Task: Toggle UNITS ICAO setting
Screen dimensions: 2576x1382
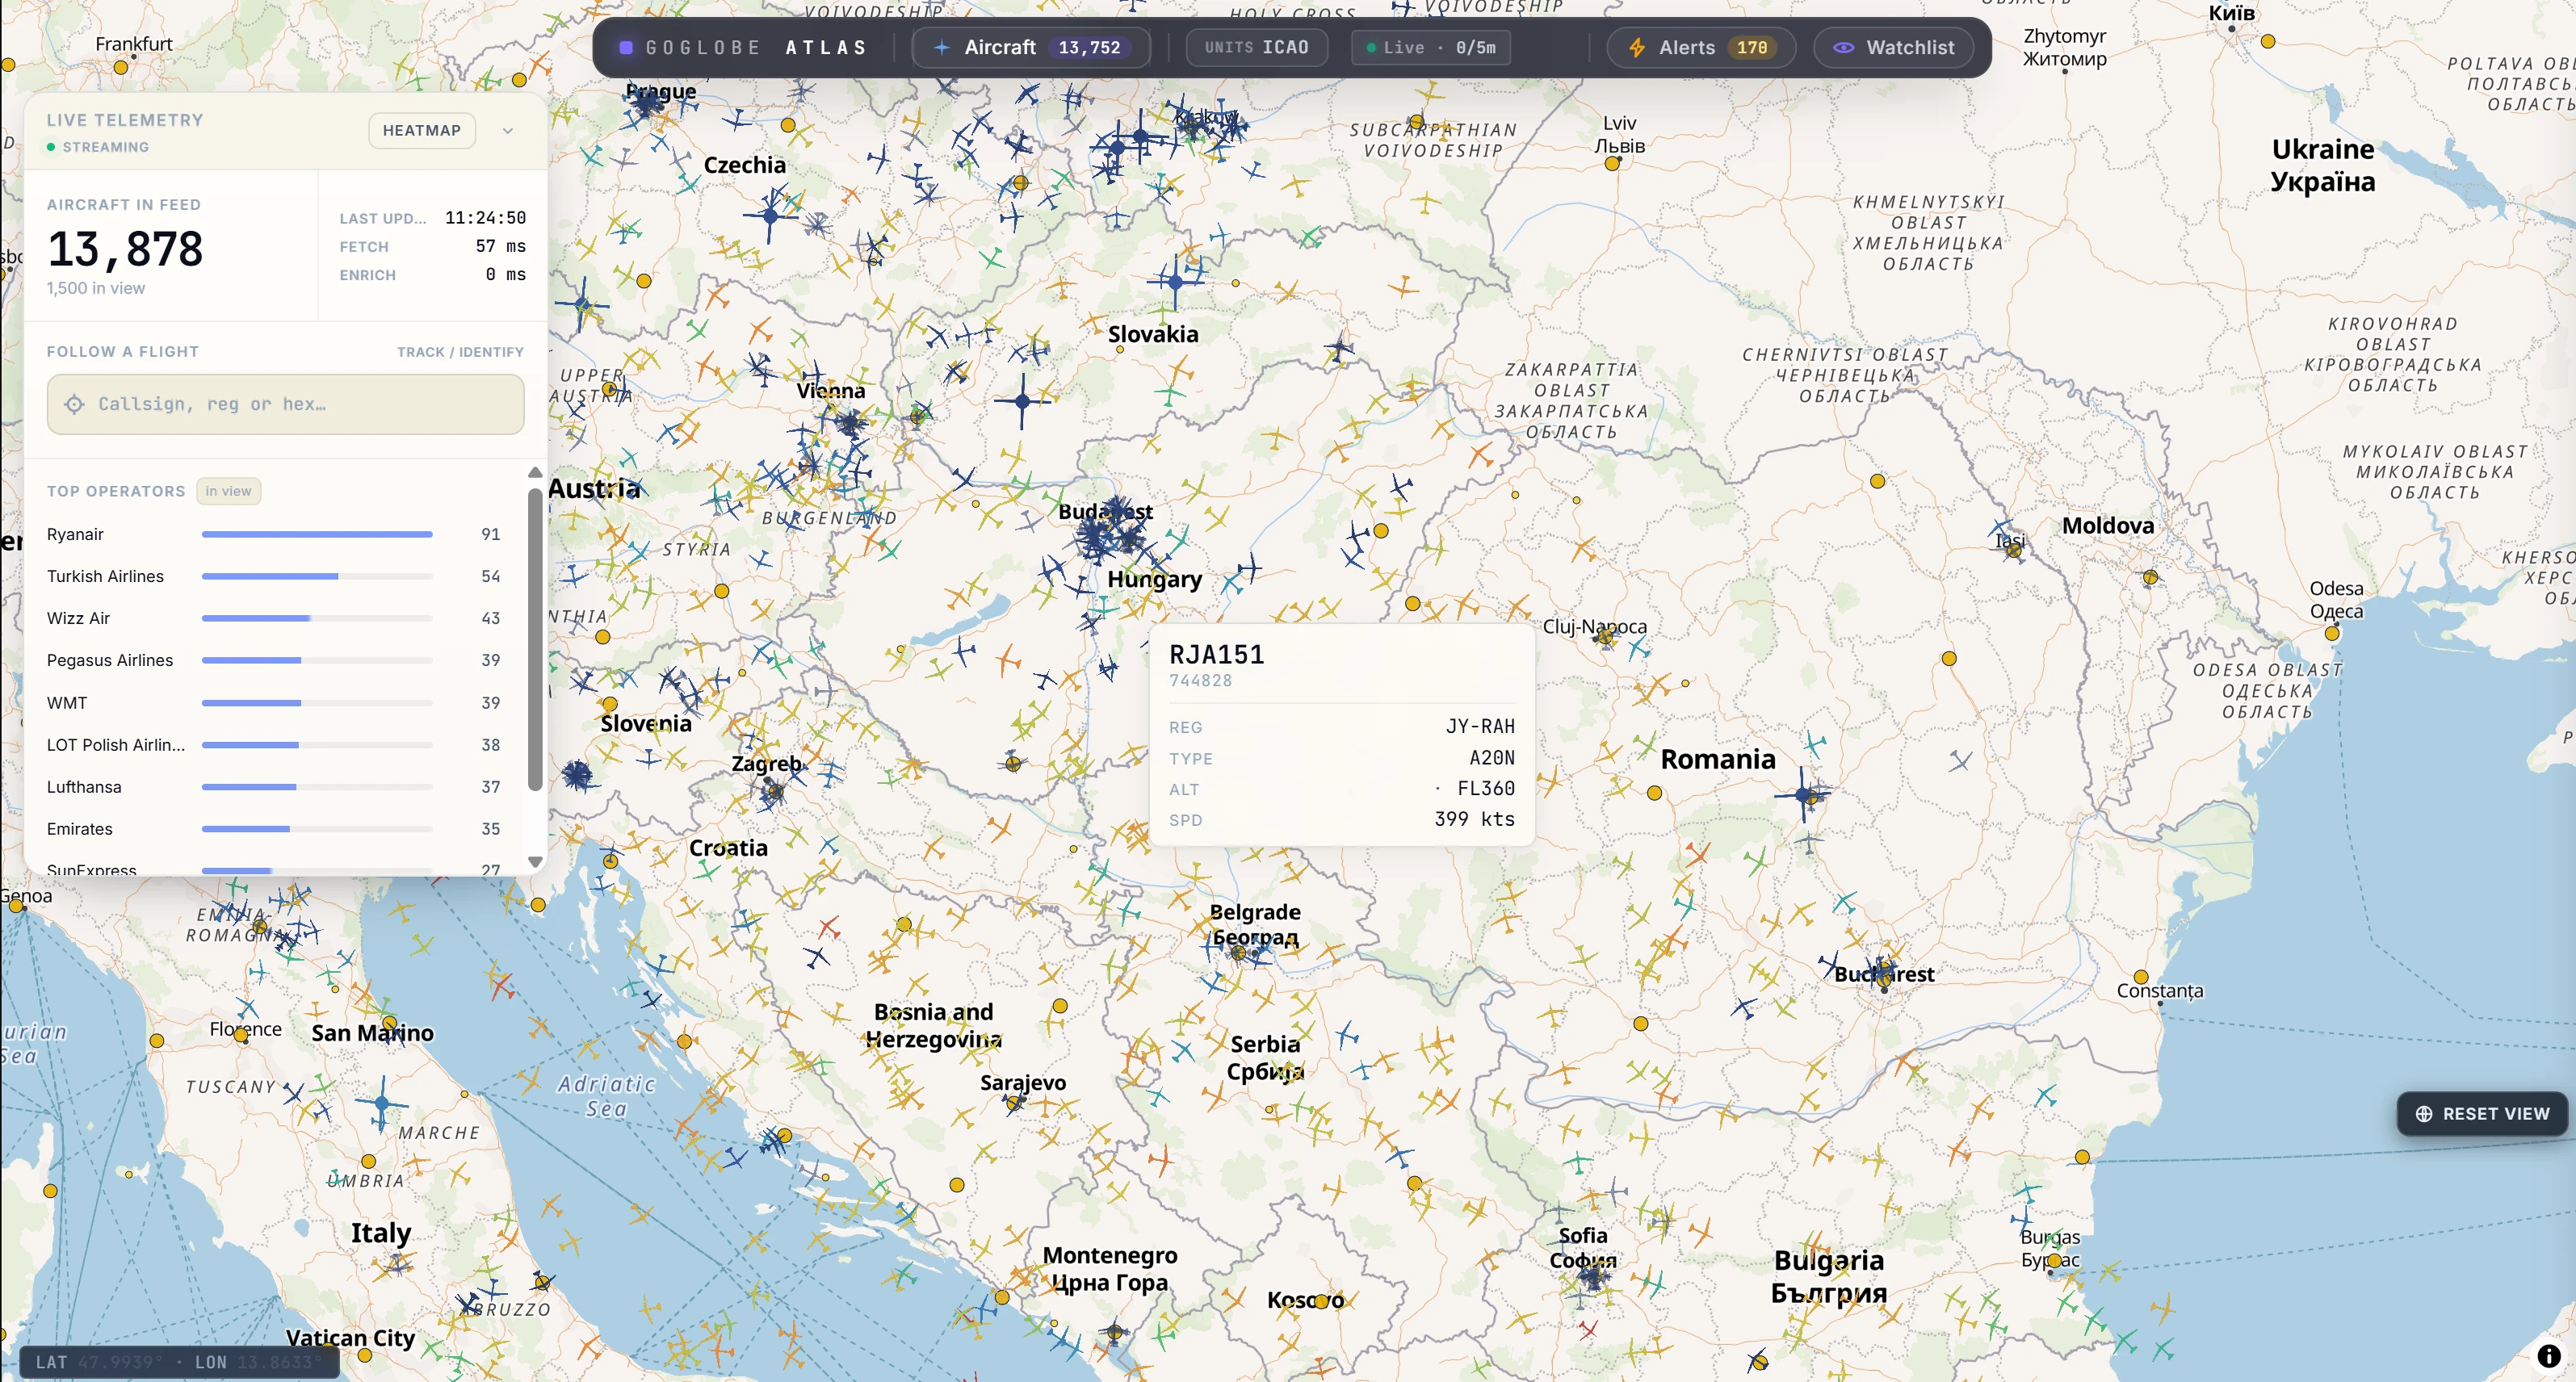Action: (1257, 48)
